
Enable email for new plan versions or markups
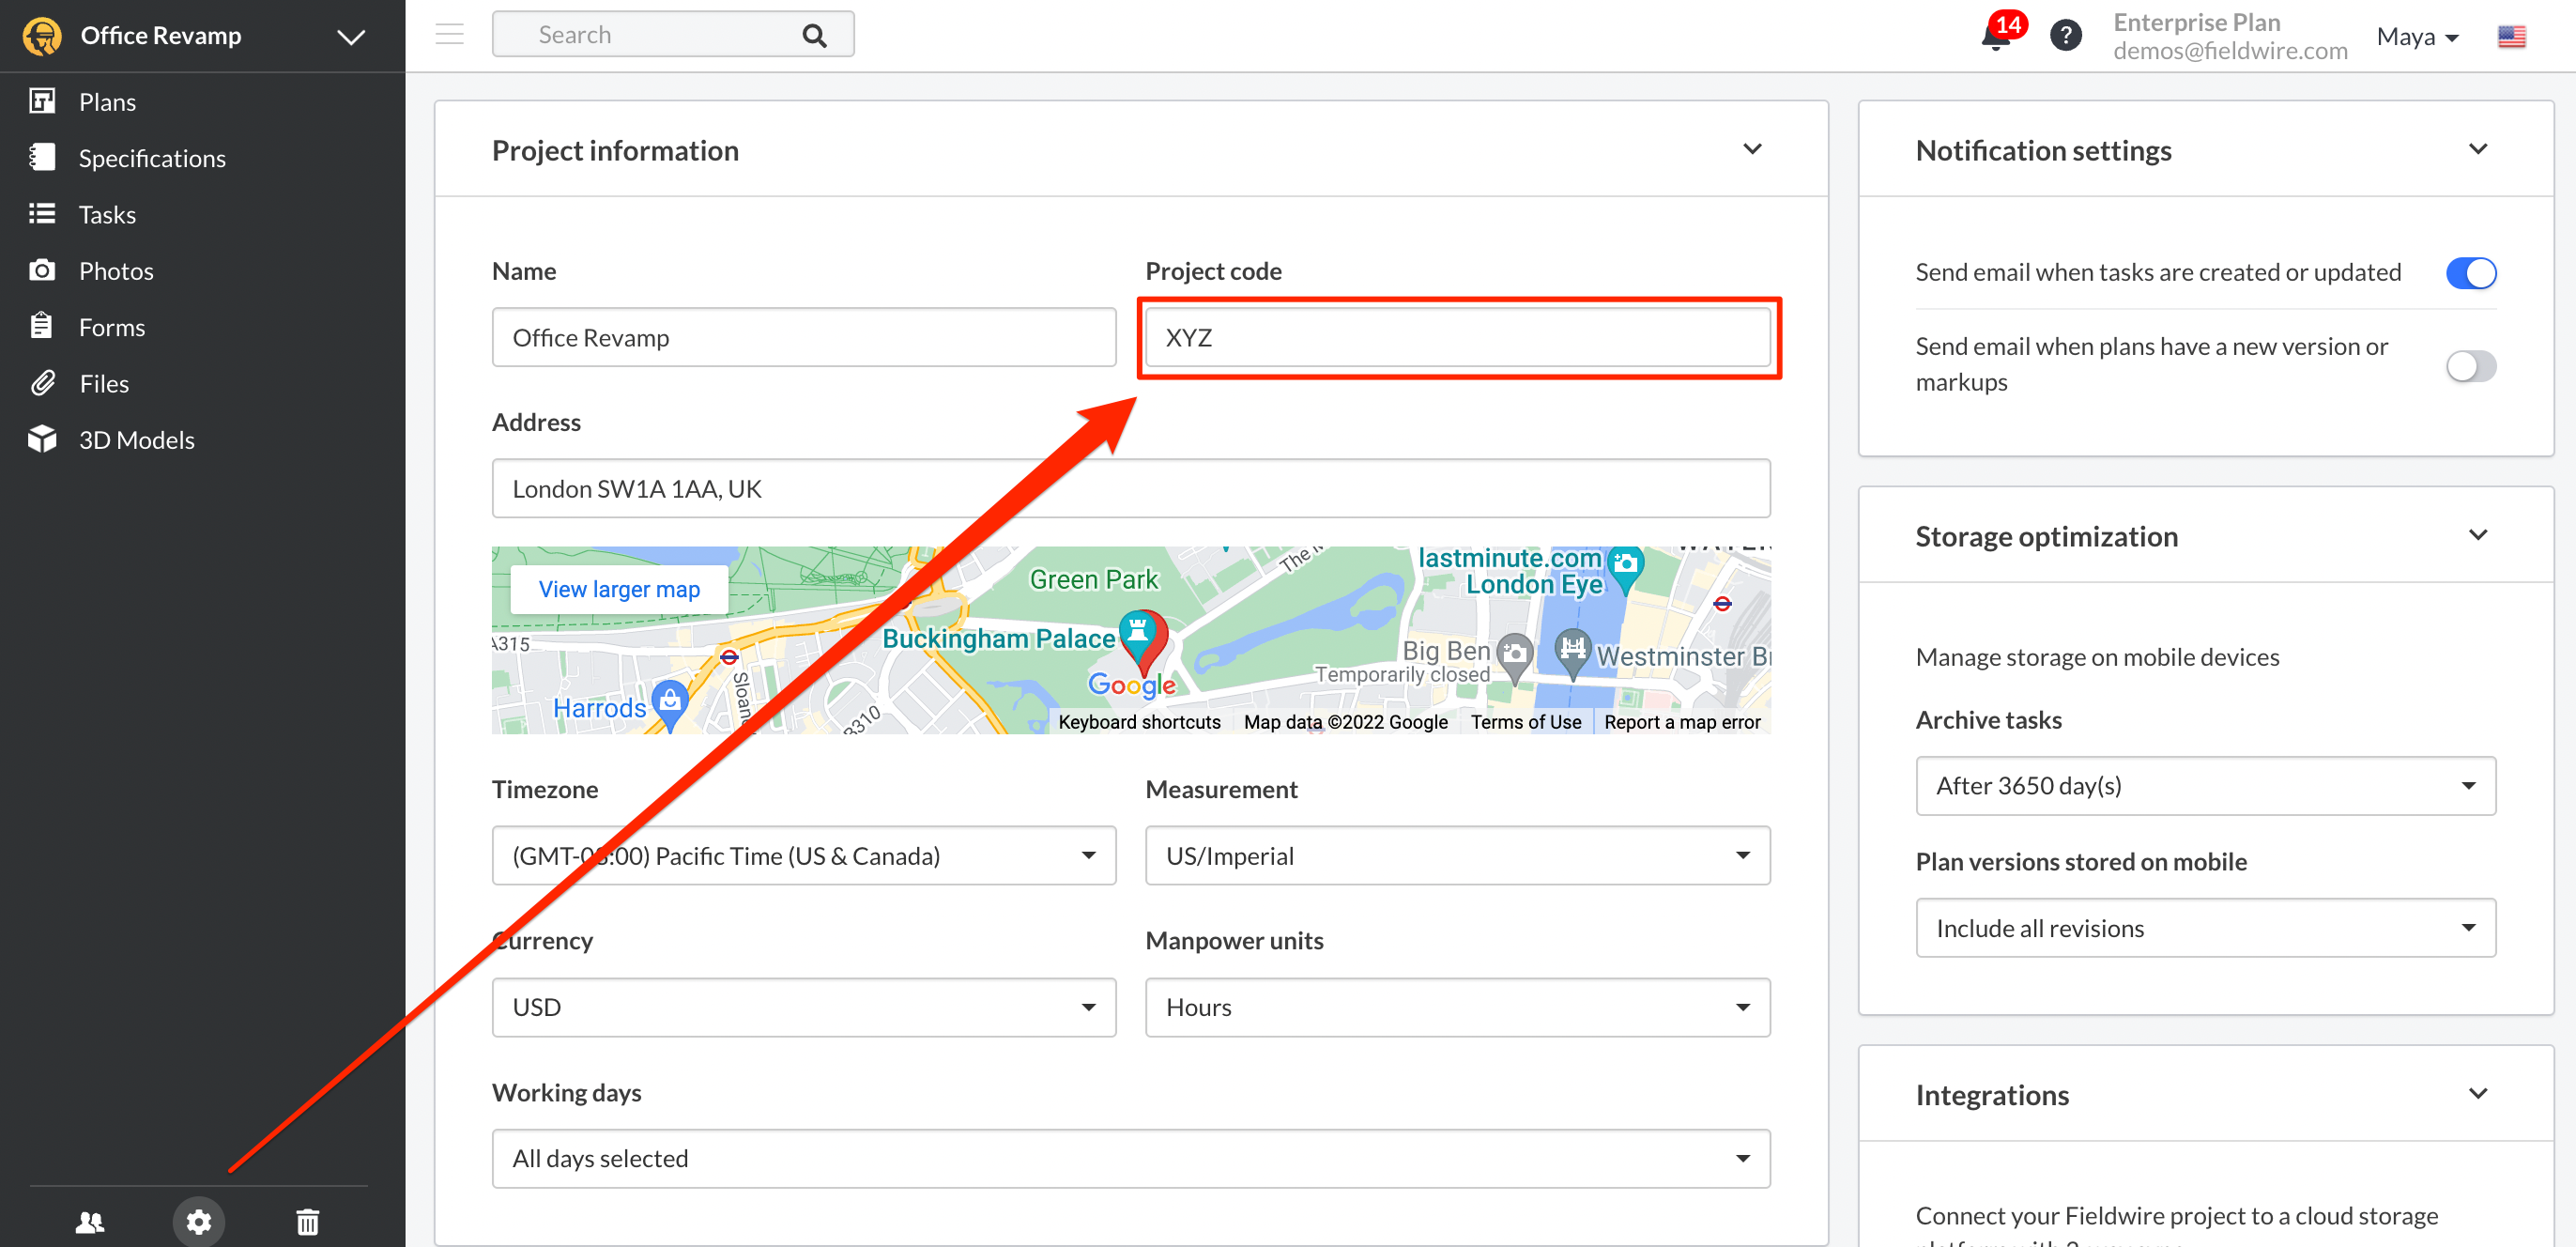[2471, 365]
